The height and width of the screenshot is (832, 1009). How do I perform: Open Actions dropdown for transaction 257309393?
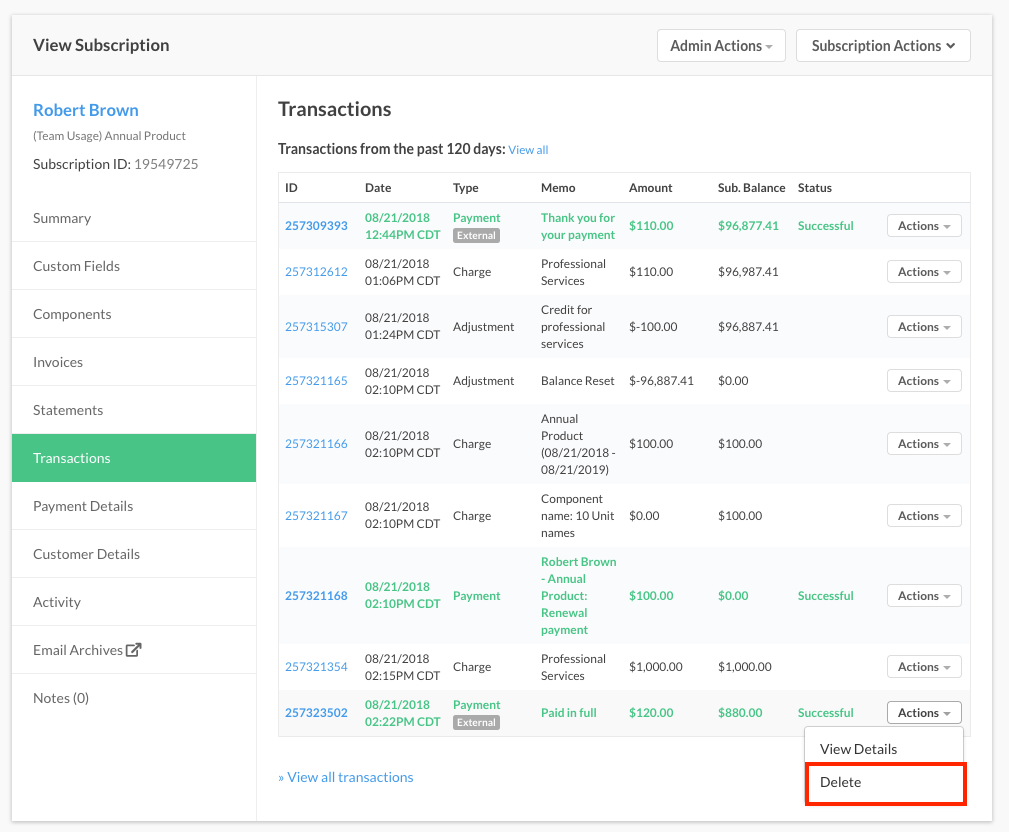pyautogui.click(x=924, y=226)
